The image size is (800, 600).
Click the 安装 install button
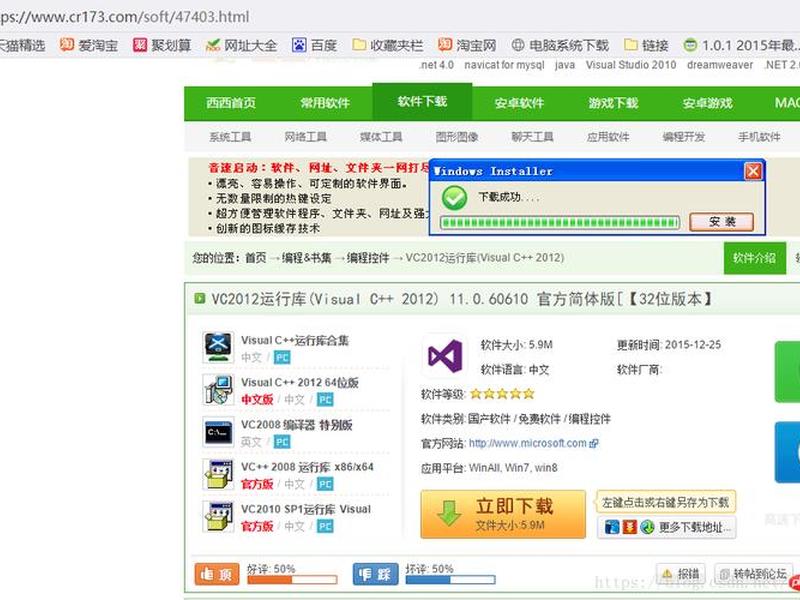(721, 222)
